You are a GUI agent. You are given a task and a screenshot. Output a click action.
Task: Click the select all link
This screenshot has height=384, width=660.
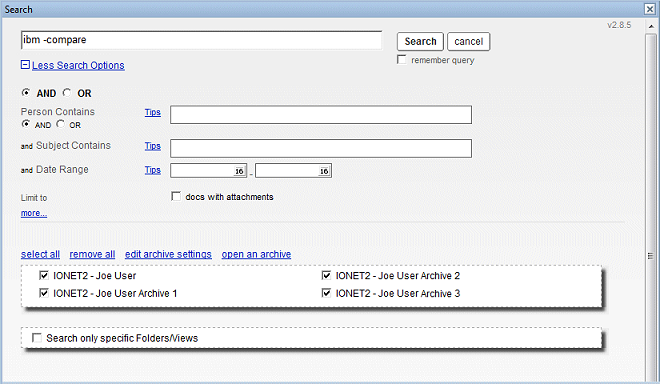pos(40,254)
